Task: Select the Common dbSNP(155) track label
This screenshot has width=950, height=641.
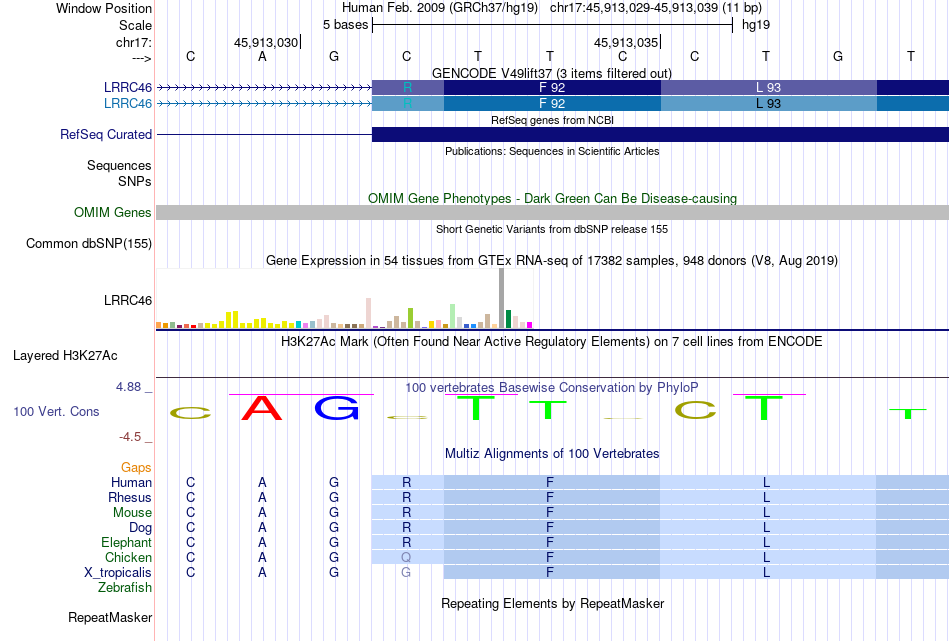Action: (88, 244)
